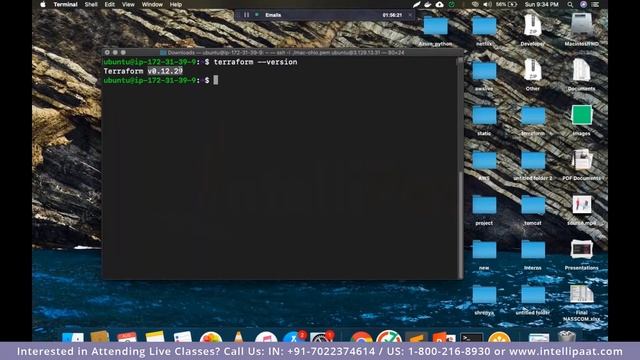Open Notification Center list icon
Image resolution: width=640 pixels, height=360 pixels.
(596, 4)
